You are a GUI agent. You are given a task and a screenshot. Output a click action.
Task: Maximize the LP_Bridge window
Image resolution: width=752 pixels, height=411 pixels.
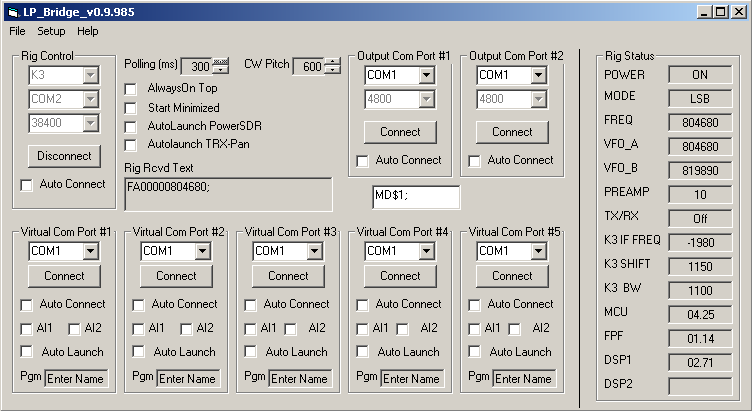coord(720,12)
